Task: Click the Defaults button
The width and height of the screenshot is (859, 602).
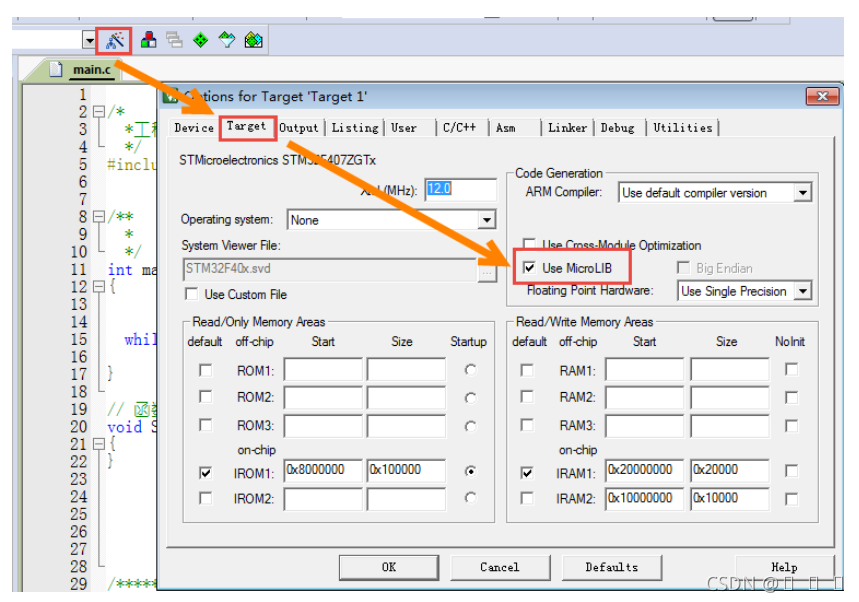Action: pyautogui.click(x=612, y=567)
